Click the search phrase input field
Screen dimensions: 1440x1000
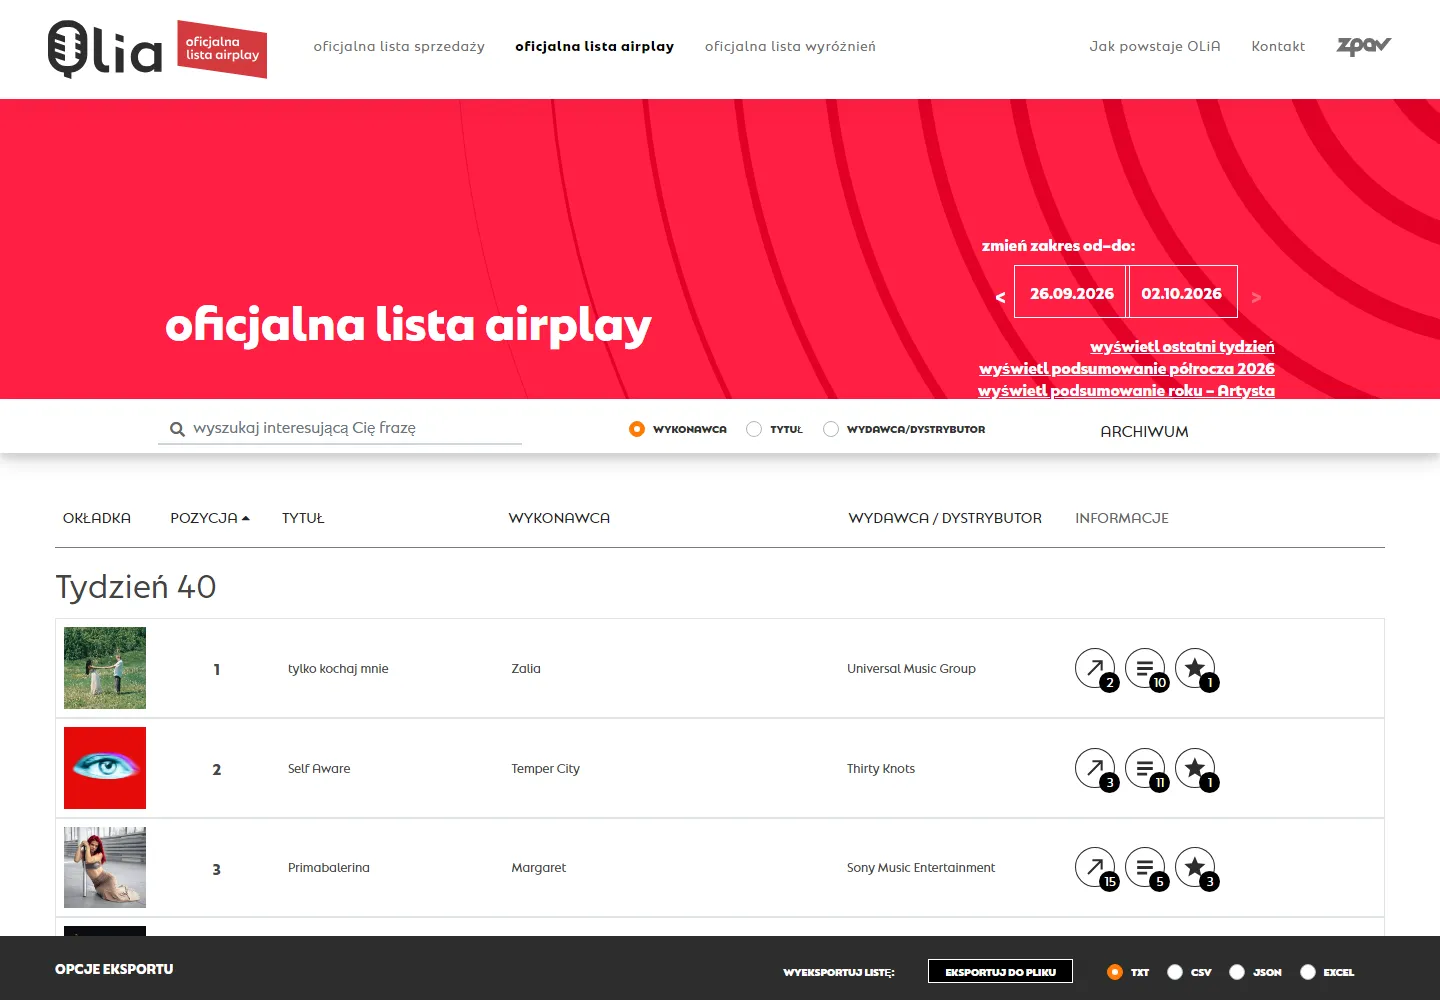pyautogui.click(x=340, y=428)
